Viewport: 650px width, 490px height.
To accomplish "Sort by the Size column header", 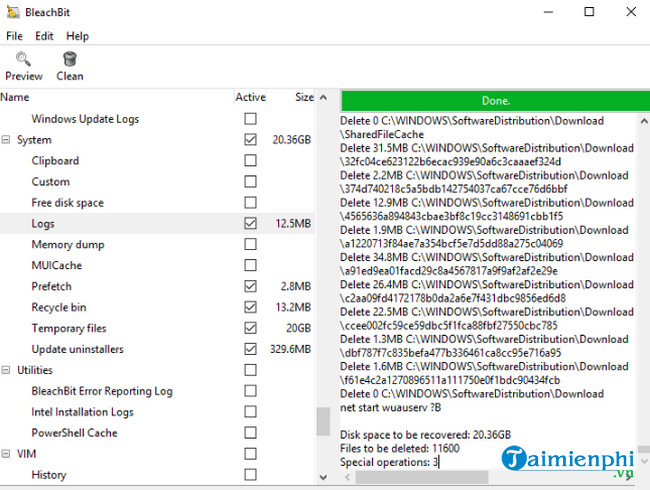I will point(303,97).
